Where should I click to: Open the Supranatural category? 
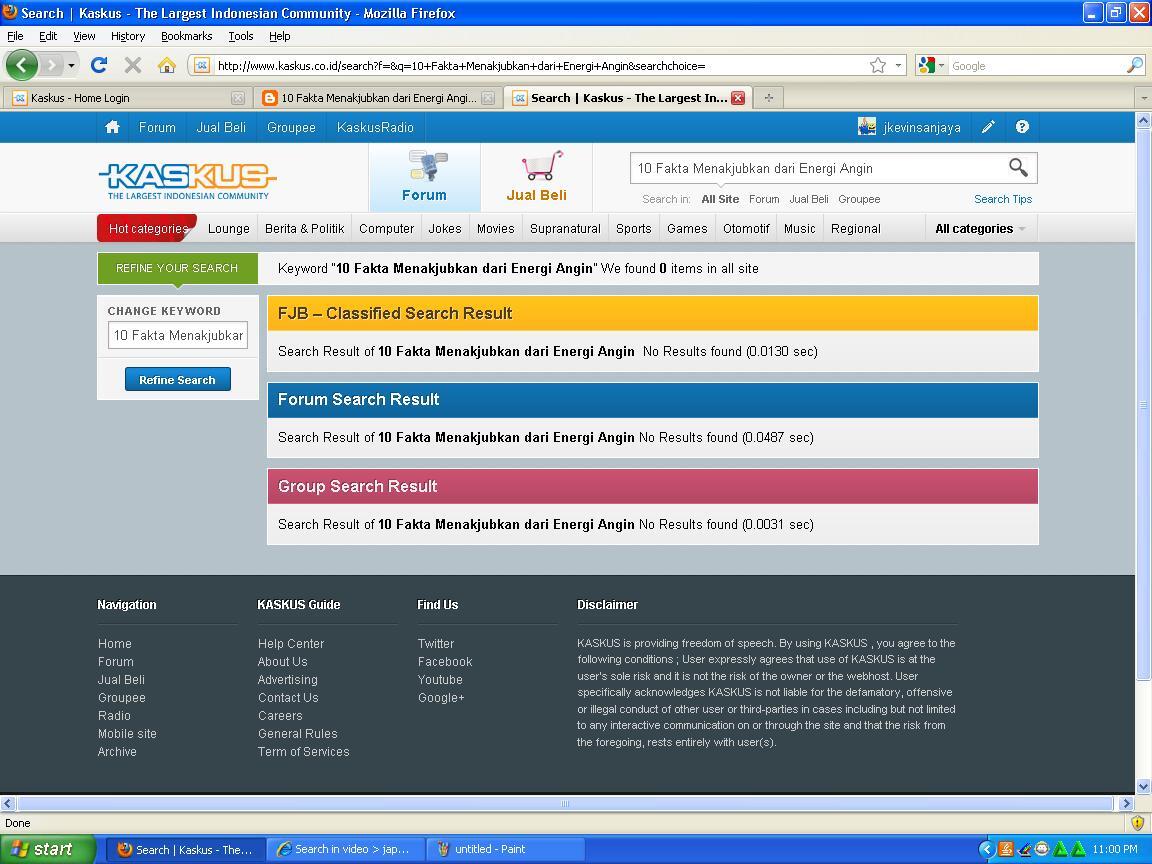click(x=565, y=228)
